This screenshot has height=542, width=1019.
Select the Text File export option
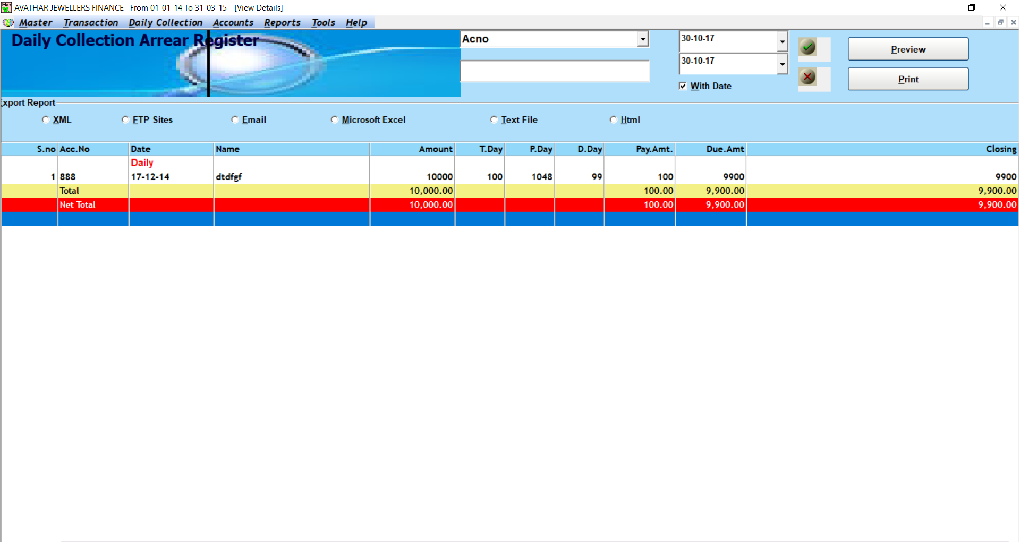pos(494,120)
